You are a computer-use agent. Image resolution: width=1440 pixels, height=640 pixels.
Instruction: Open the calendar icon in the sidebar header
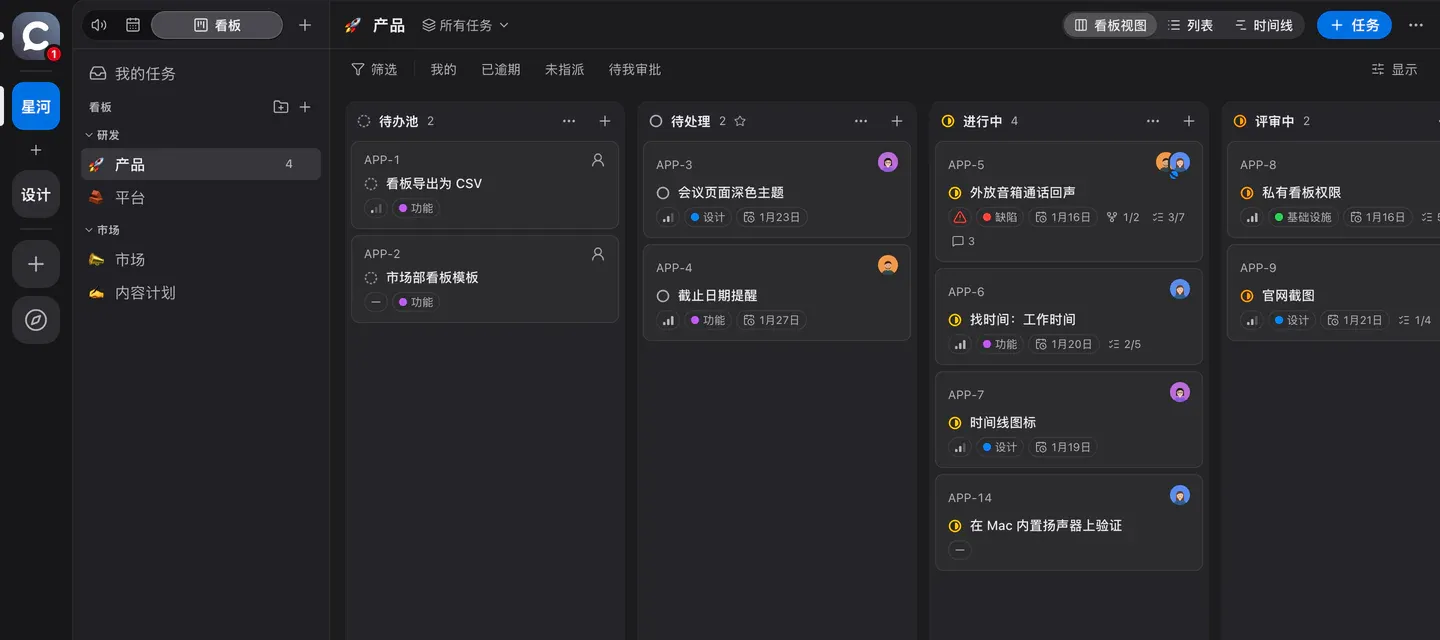pyautogui.click(x=133, y=25)
